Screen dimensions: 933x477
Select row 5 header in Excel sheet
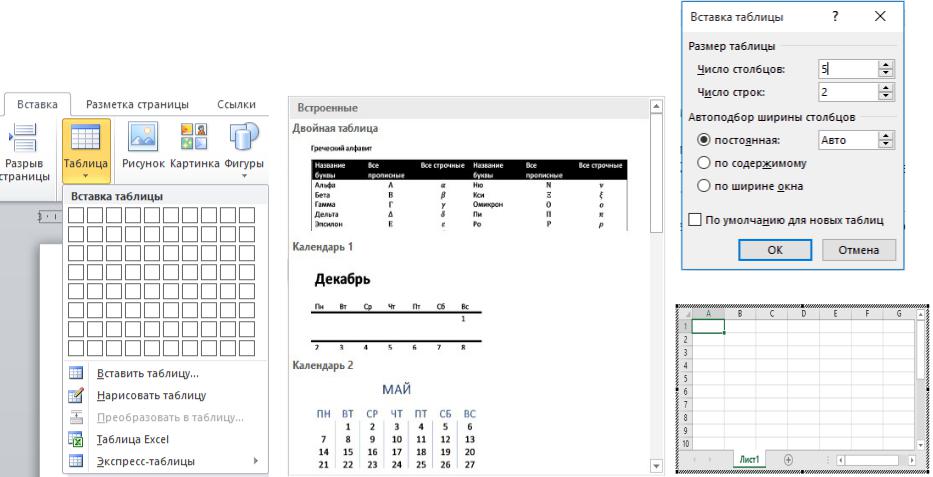click(x=685, y=378)
